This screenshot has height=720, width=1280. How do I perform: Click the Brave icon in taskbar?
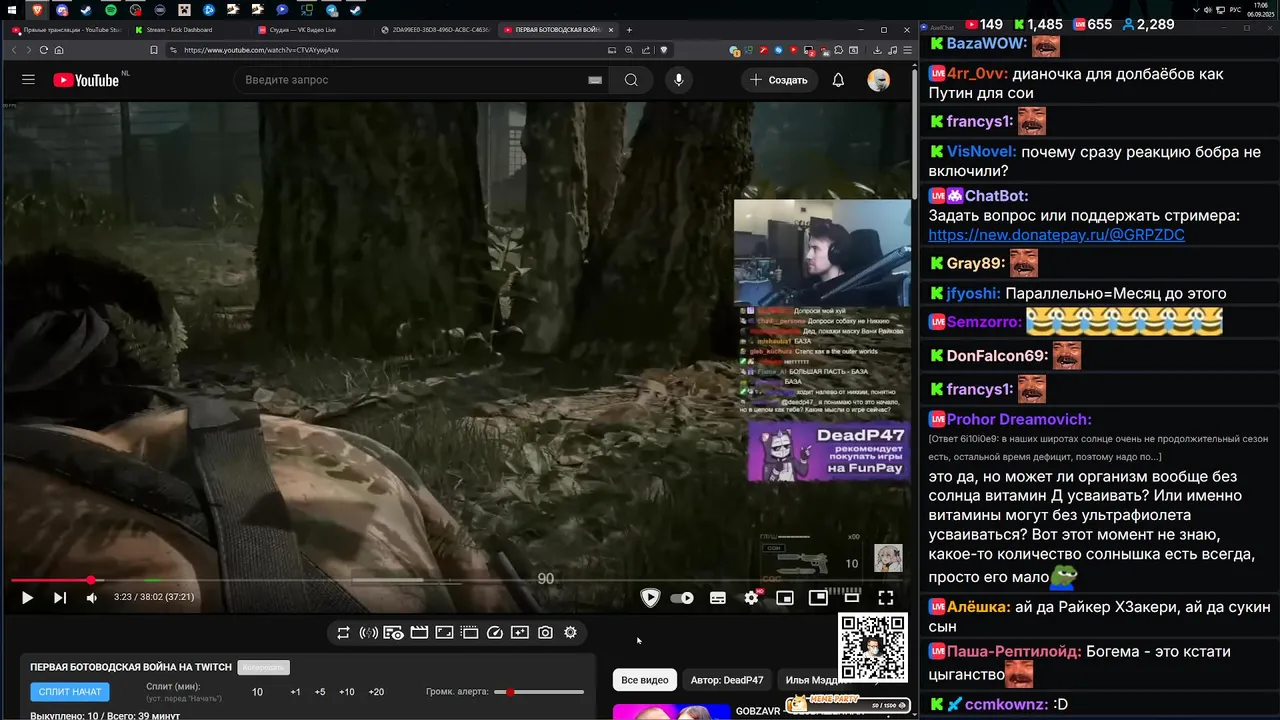coord(38,9)
